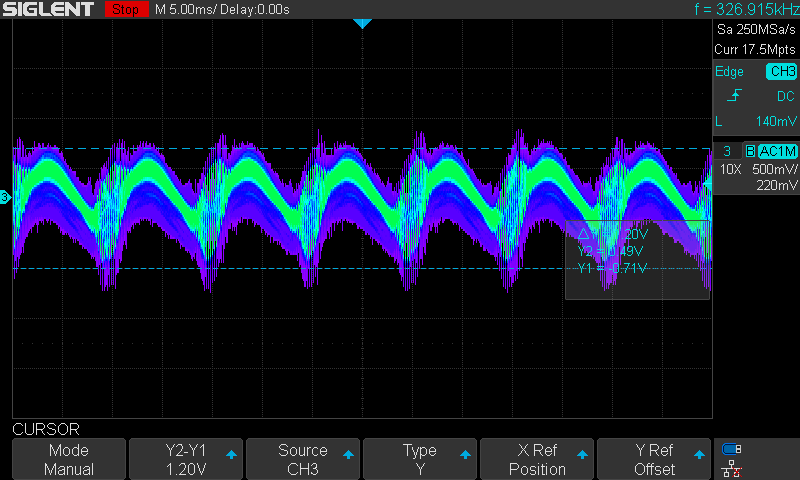Image resolution: width=800 pixels, height=480 pixels.
Task: Click the trigger level arrow at right edge
Action: click(x=708, y=184)
